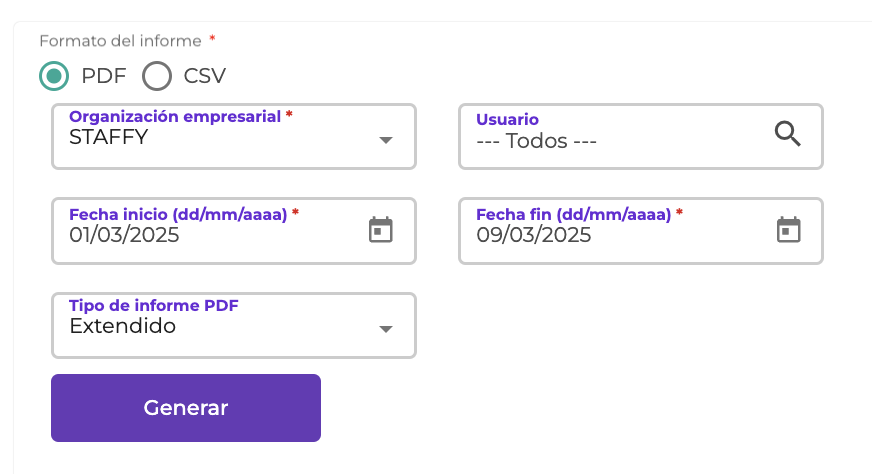Click the 'PDF' radio label text
The width and height of the screenshot is (872, 474).
click(104, 76)
